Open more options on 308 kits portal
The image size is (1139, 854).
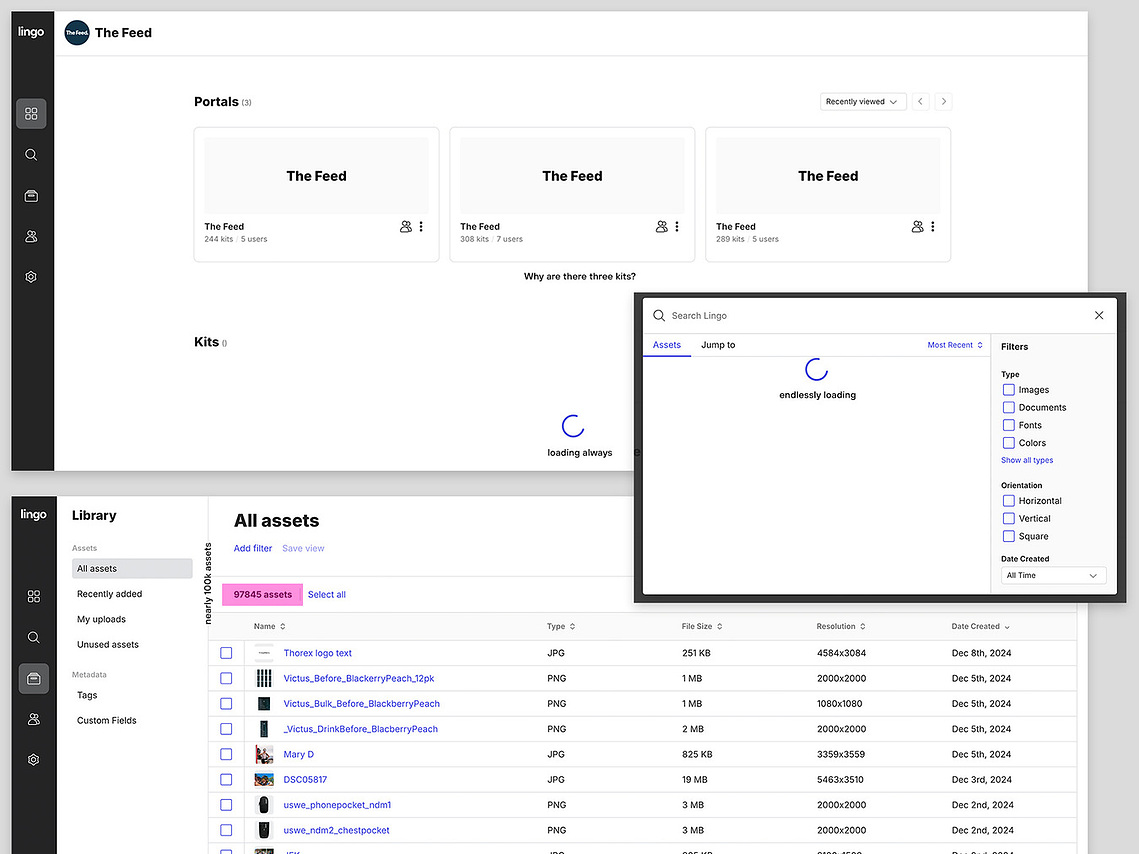677,227
